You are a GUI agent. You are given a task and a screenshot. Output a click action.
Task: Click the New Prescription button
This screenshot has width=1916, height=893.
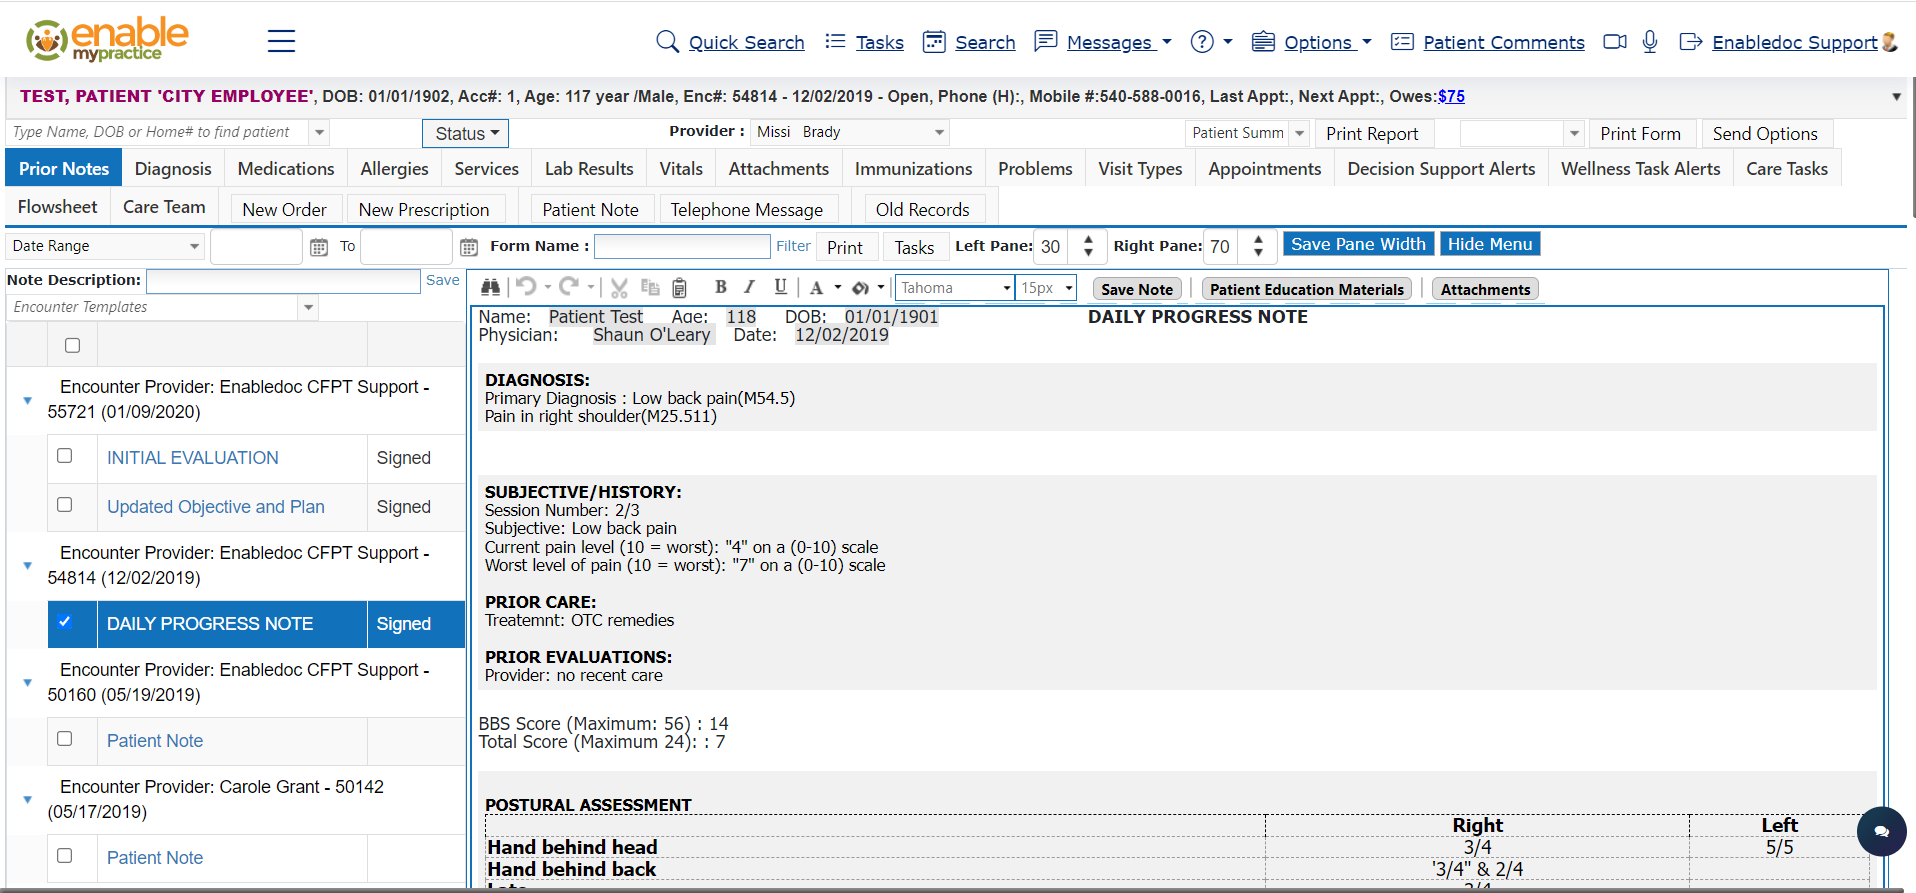[424, 209]
